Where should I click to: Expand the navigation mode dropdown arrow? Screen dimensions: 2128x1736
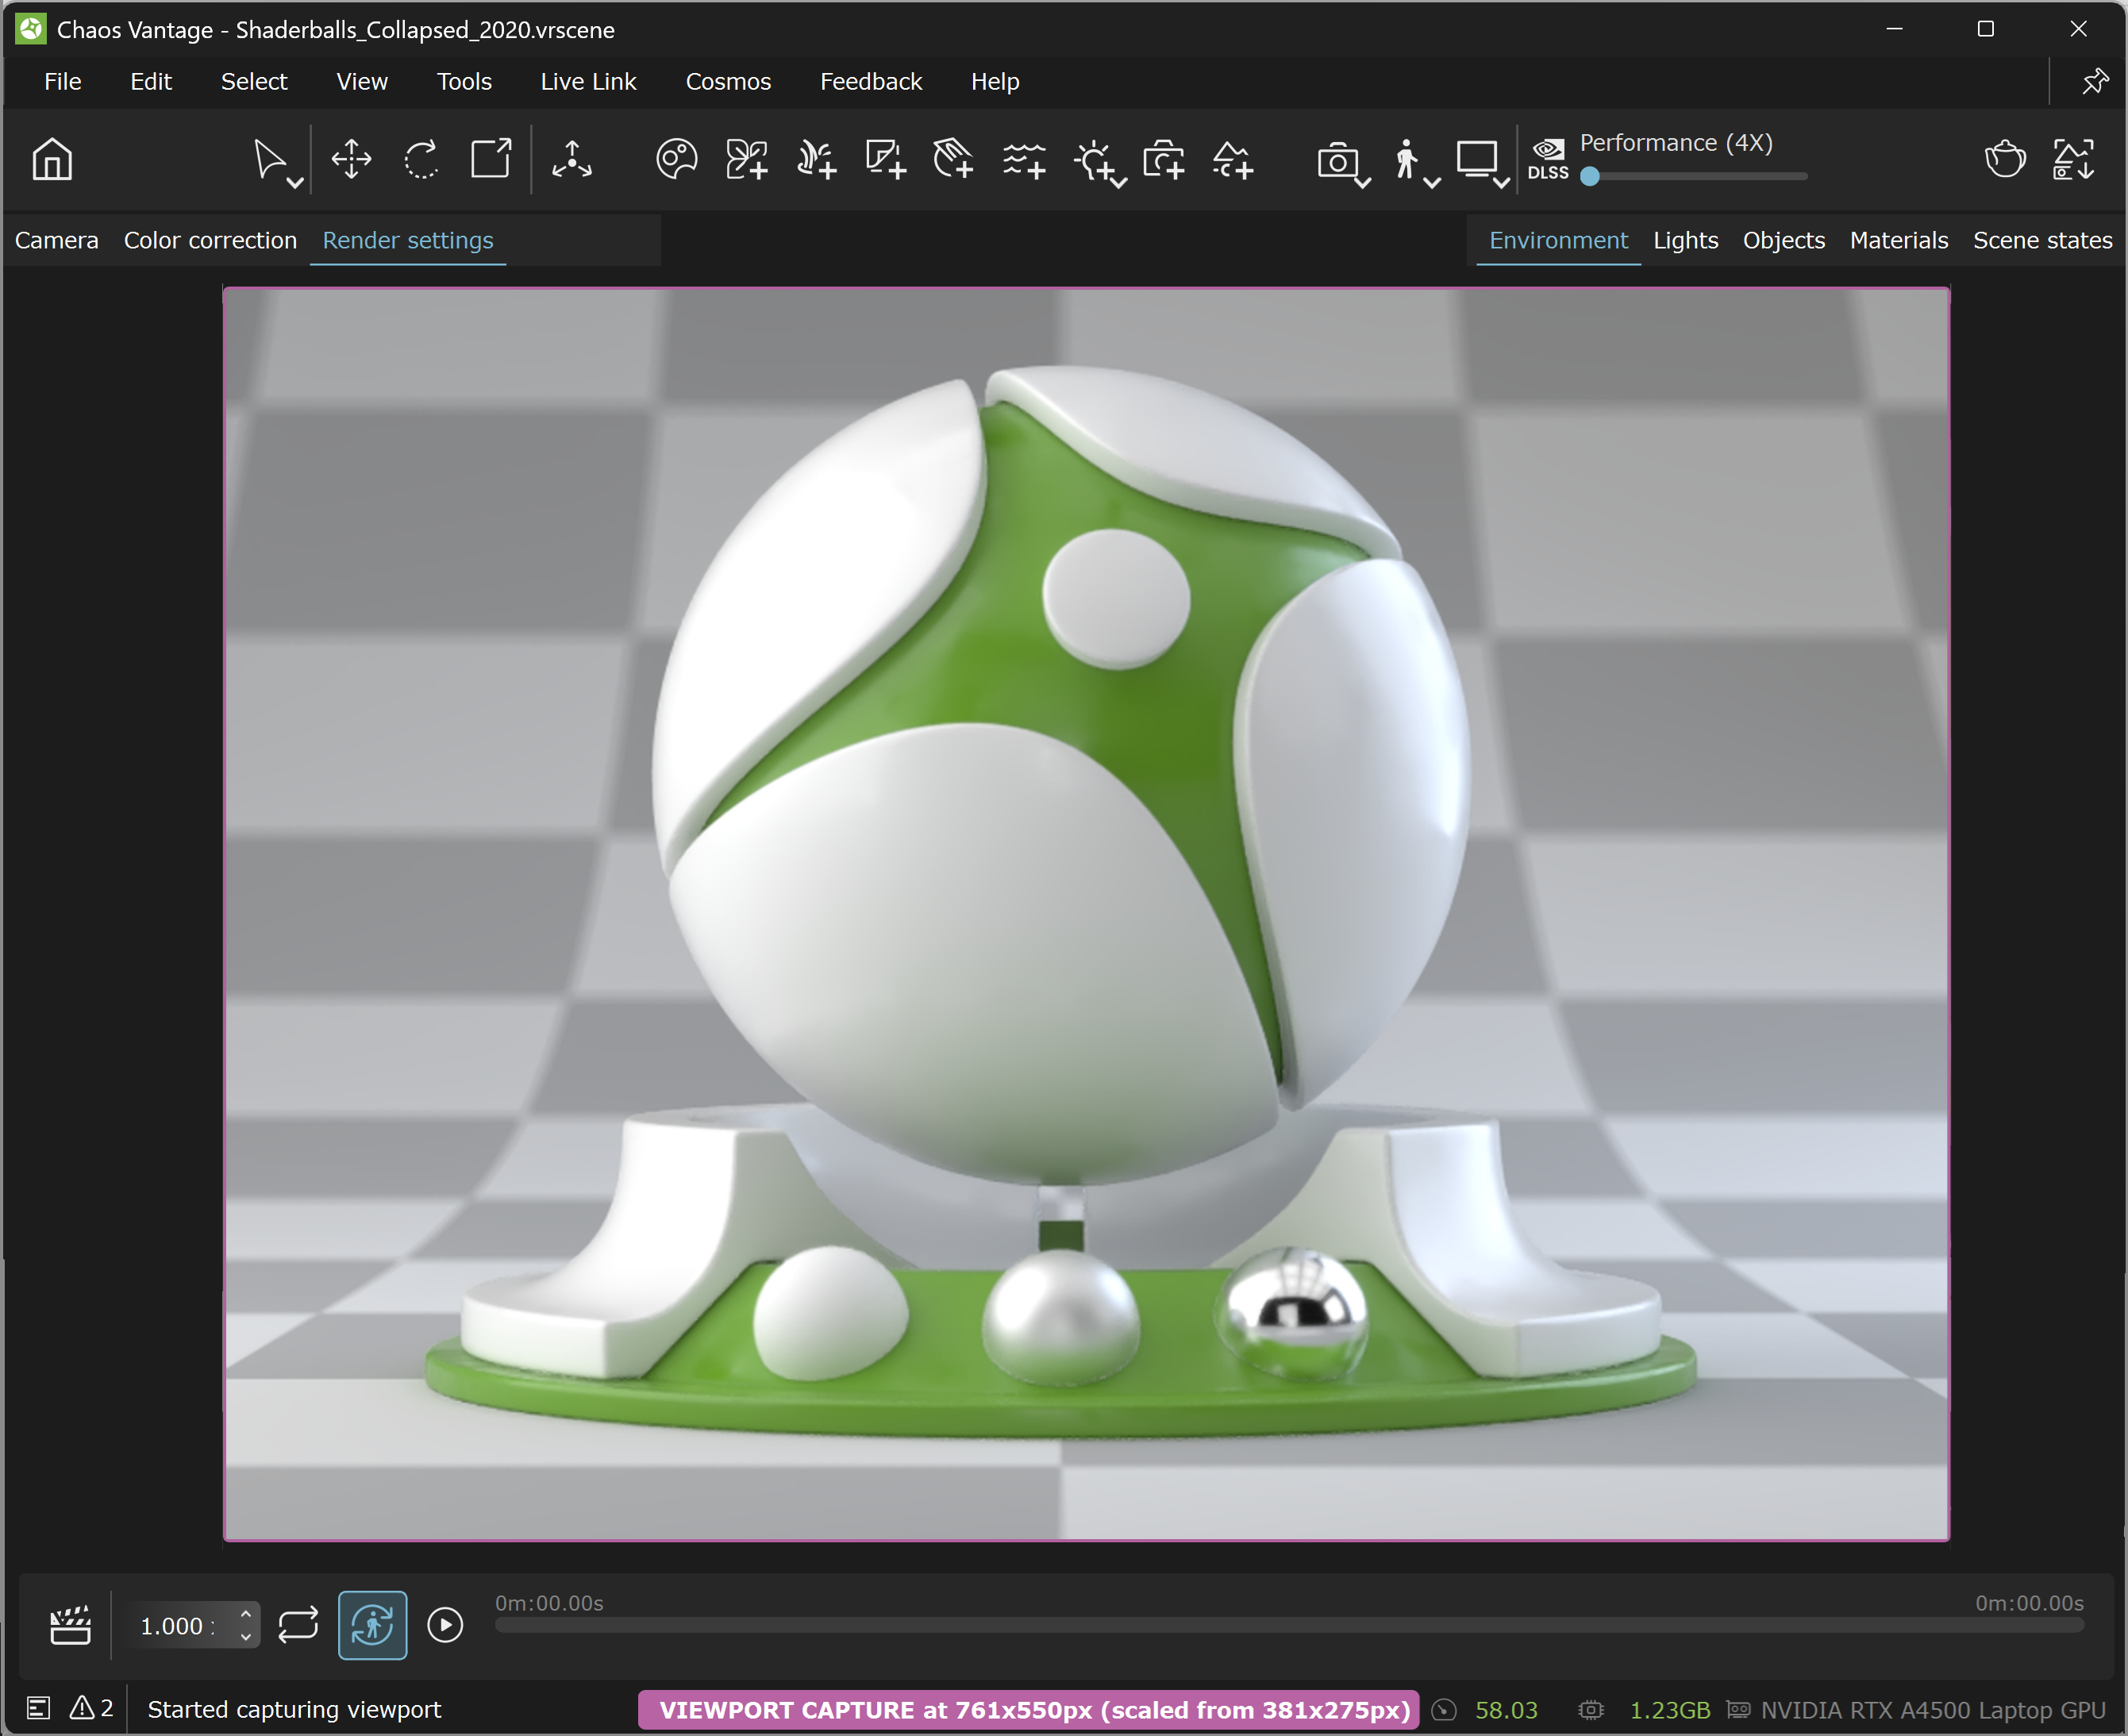[x=1432, y=182]
